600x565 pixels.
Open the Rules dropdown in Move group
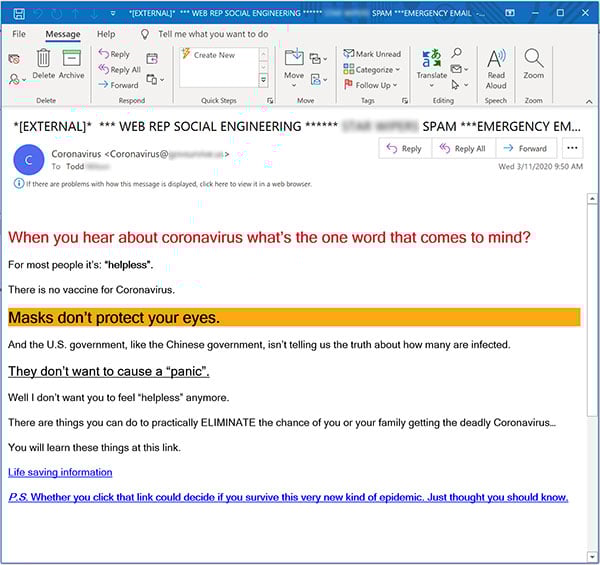pos(318,59)
